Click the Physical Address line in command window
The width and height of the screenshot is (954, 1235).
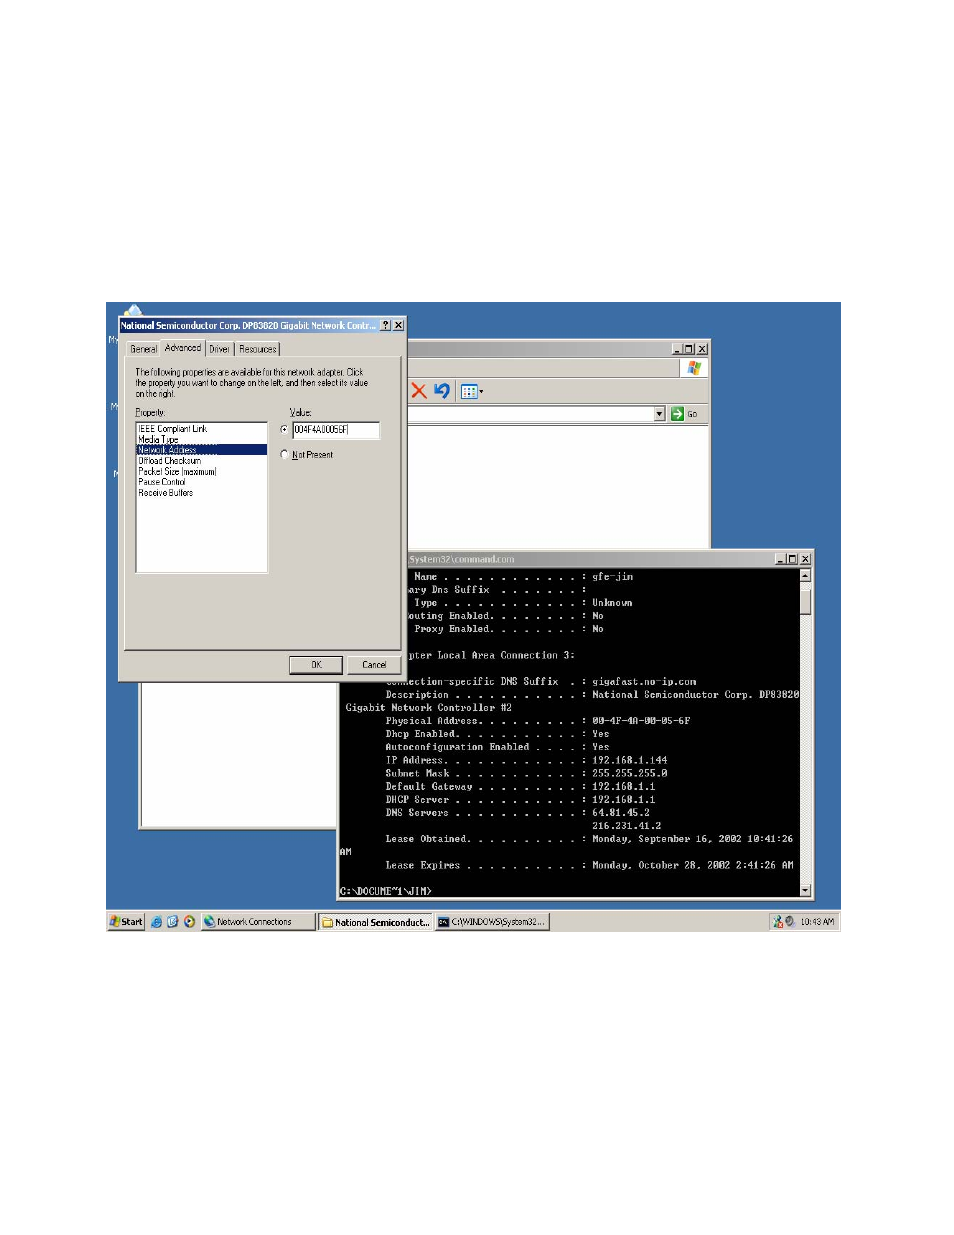(538, 721)
